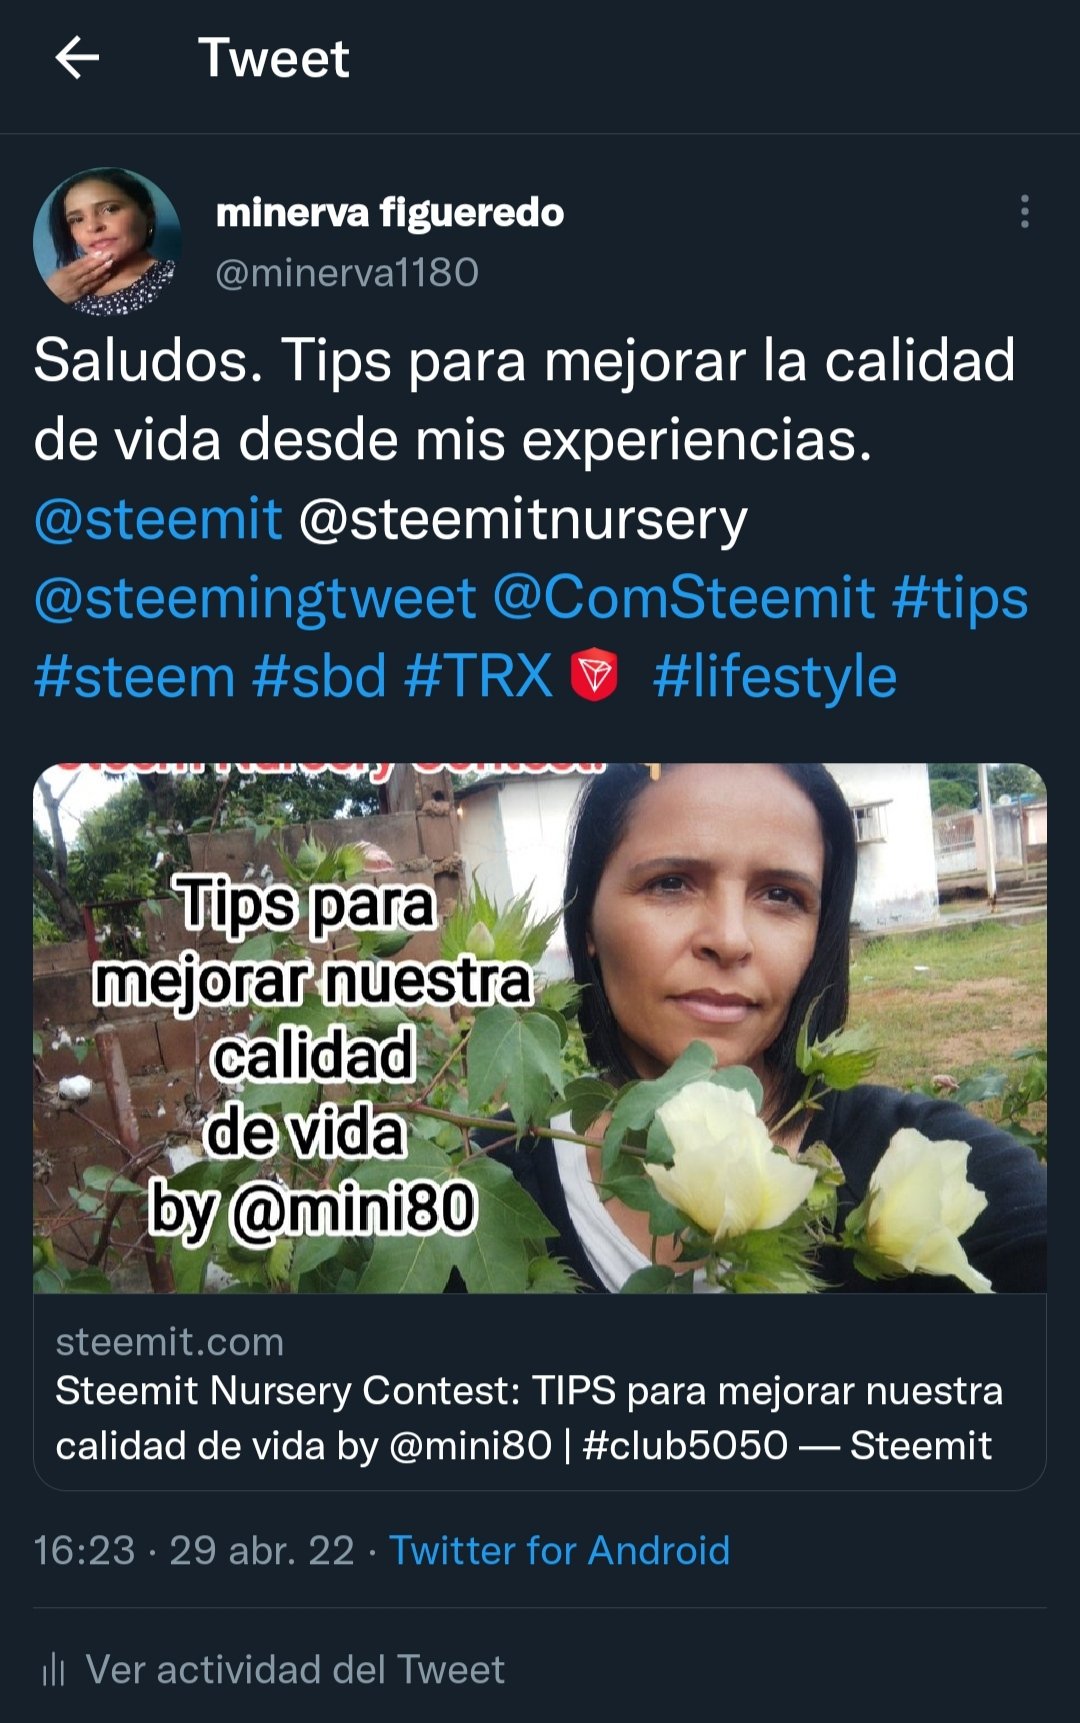Open the #tips hashtag
This screenshot has height=1723, width=1080.
pyautogui.click(x=960, y=598)
